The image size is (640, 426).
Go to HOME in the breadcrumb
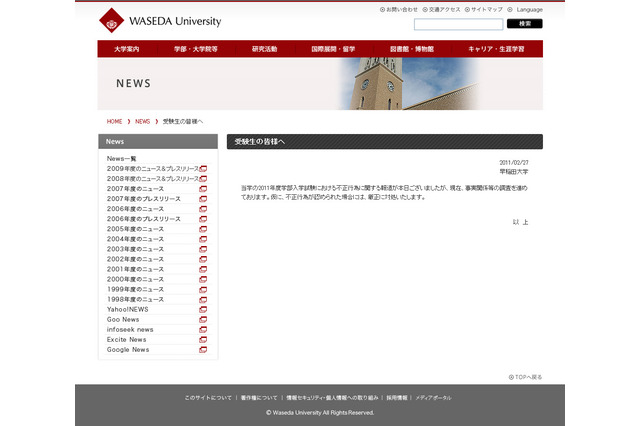pyautogui.click(x=114, y=122)
